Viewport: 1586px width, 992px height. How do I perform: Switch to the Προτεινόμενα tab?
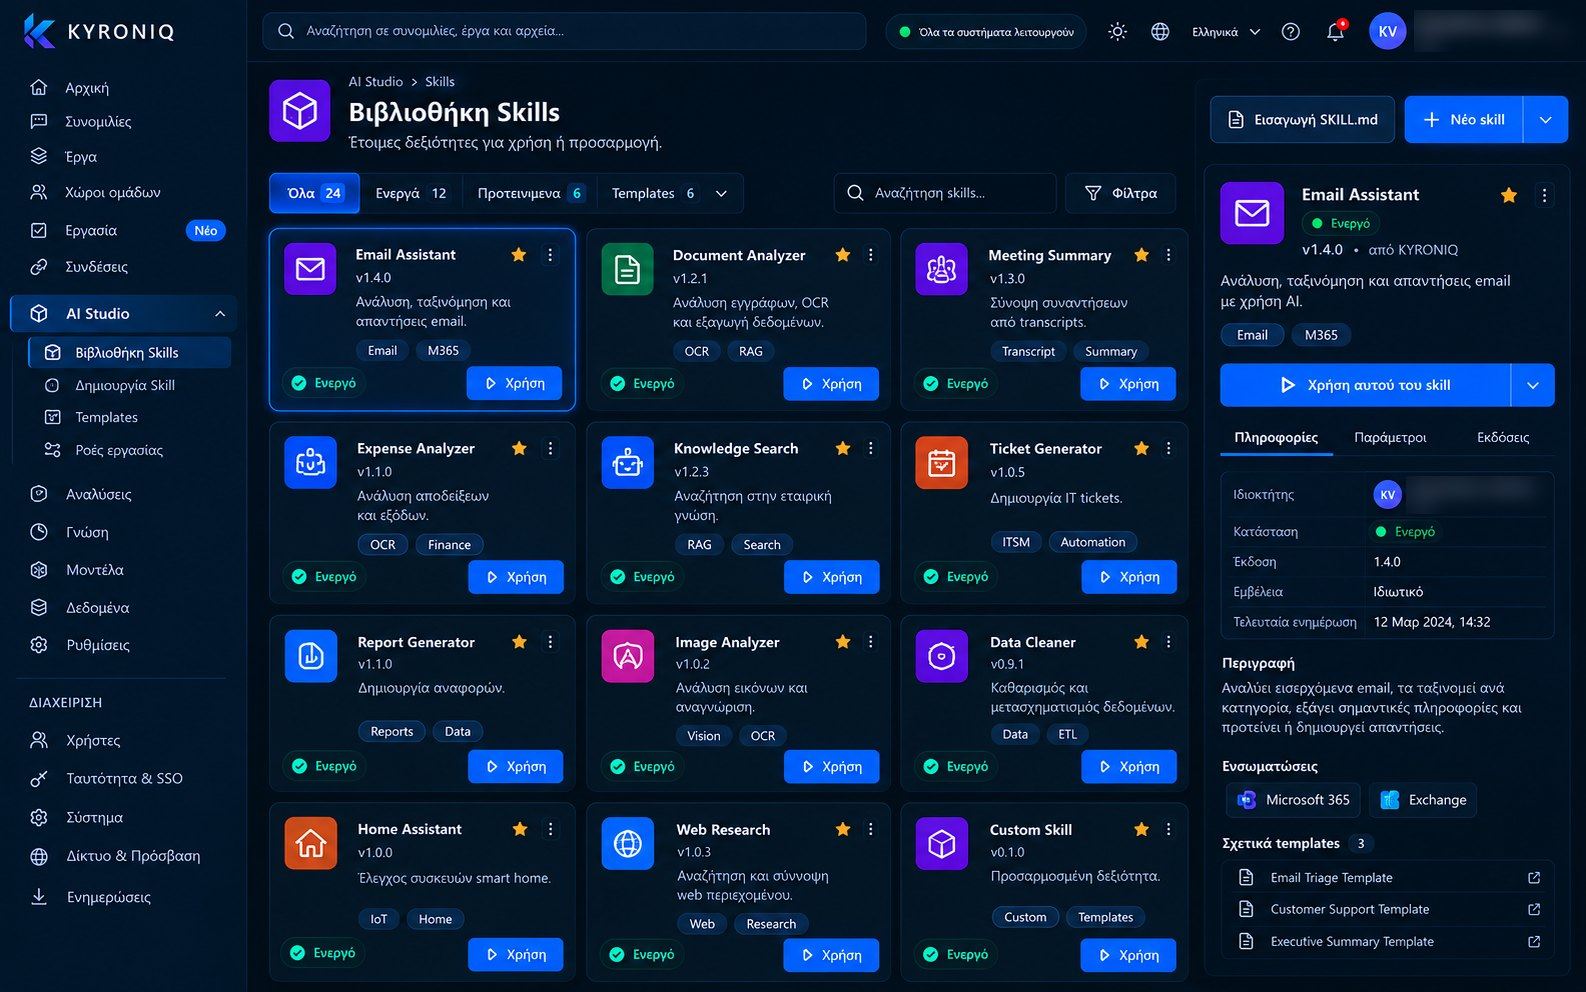point(531,194)
